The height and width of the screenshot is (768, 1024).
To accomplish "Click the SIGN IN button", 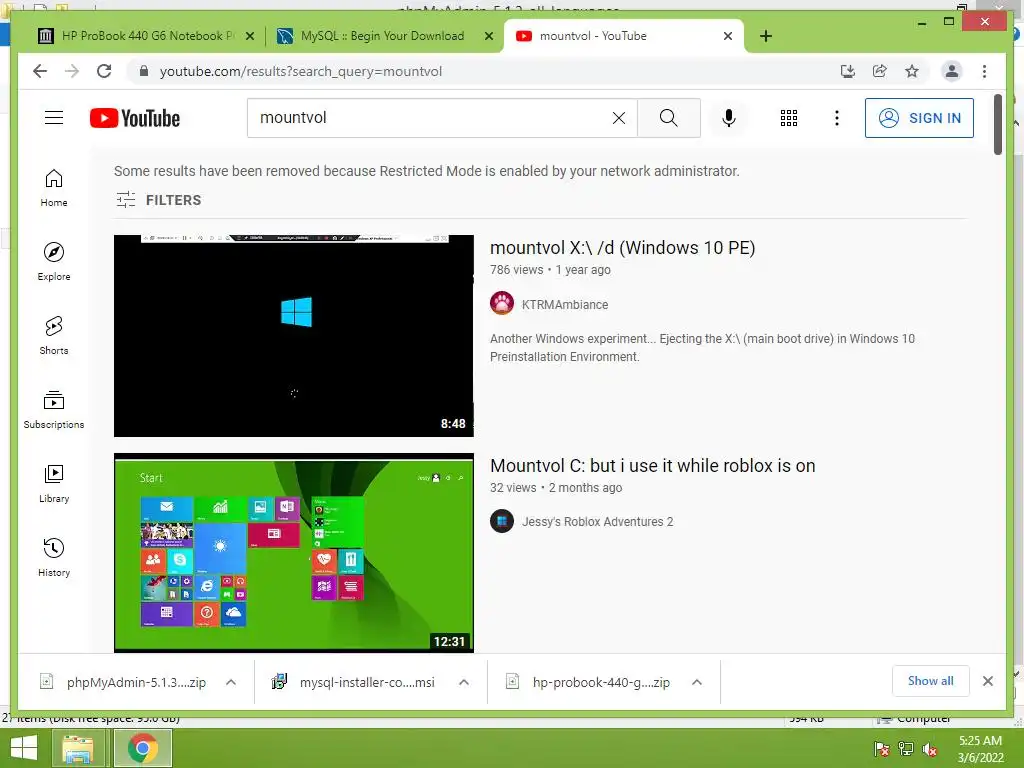I will (919, 118).
